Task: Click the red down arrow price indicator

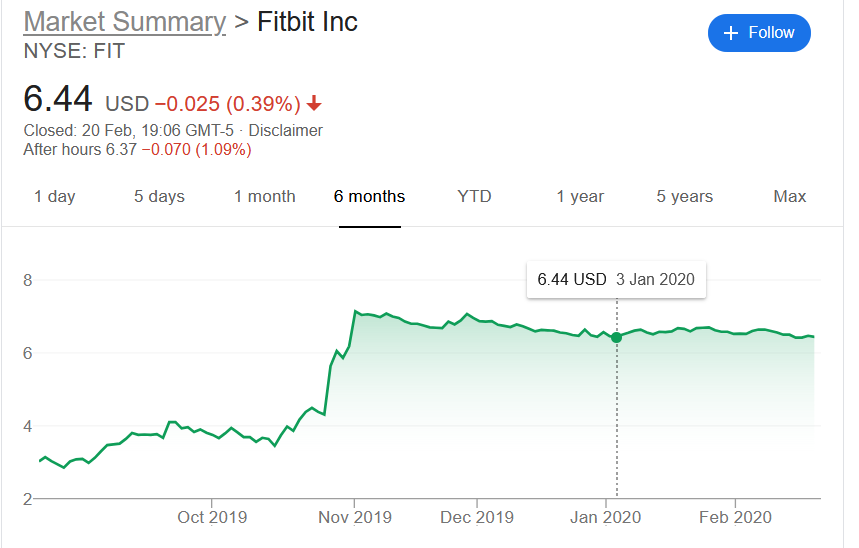Action: [x=314, y=104]
